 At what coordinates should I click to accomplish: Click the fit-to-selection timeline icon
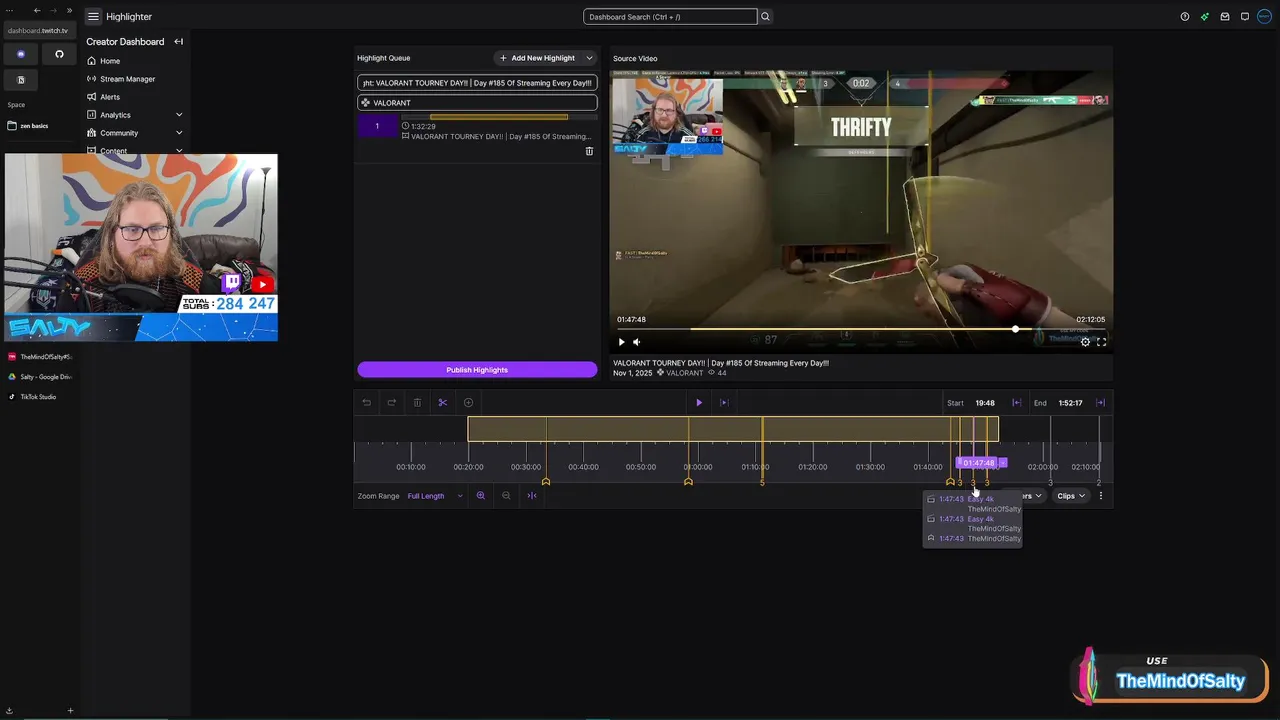532,496
